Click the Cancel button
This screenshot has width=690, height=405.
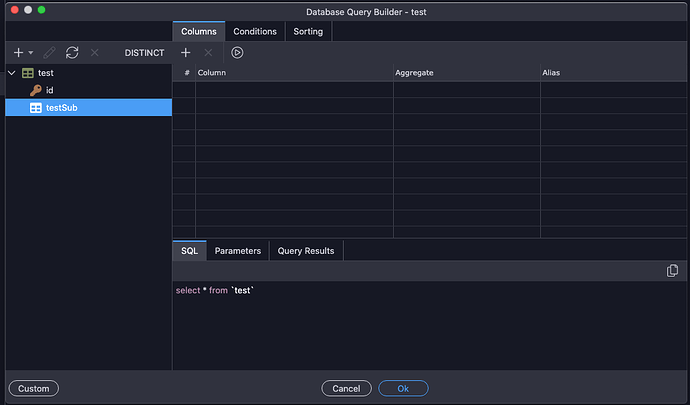click(346, 389)
